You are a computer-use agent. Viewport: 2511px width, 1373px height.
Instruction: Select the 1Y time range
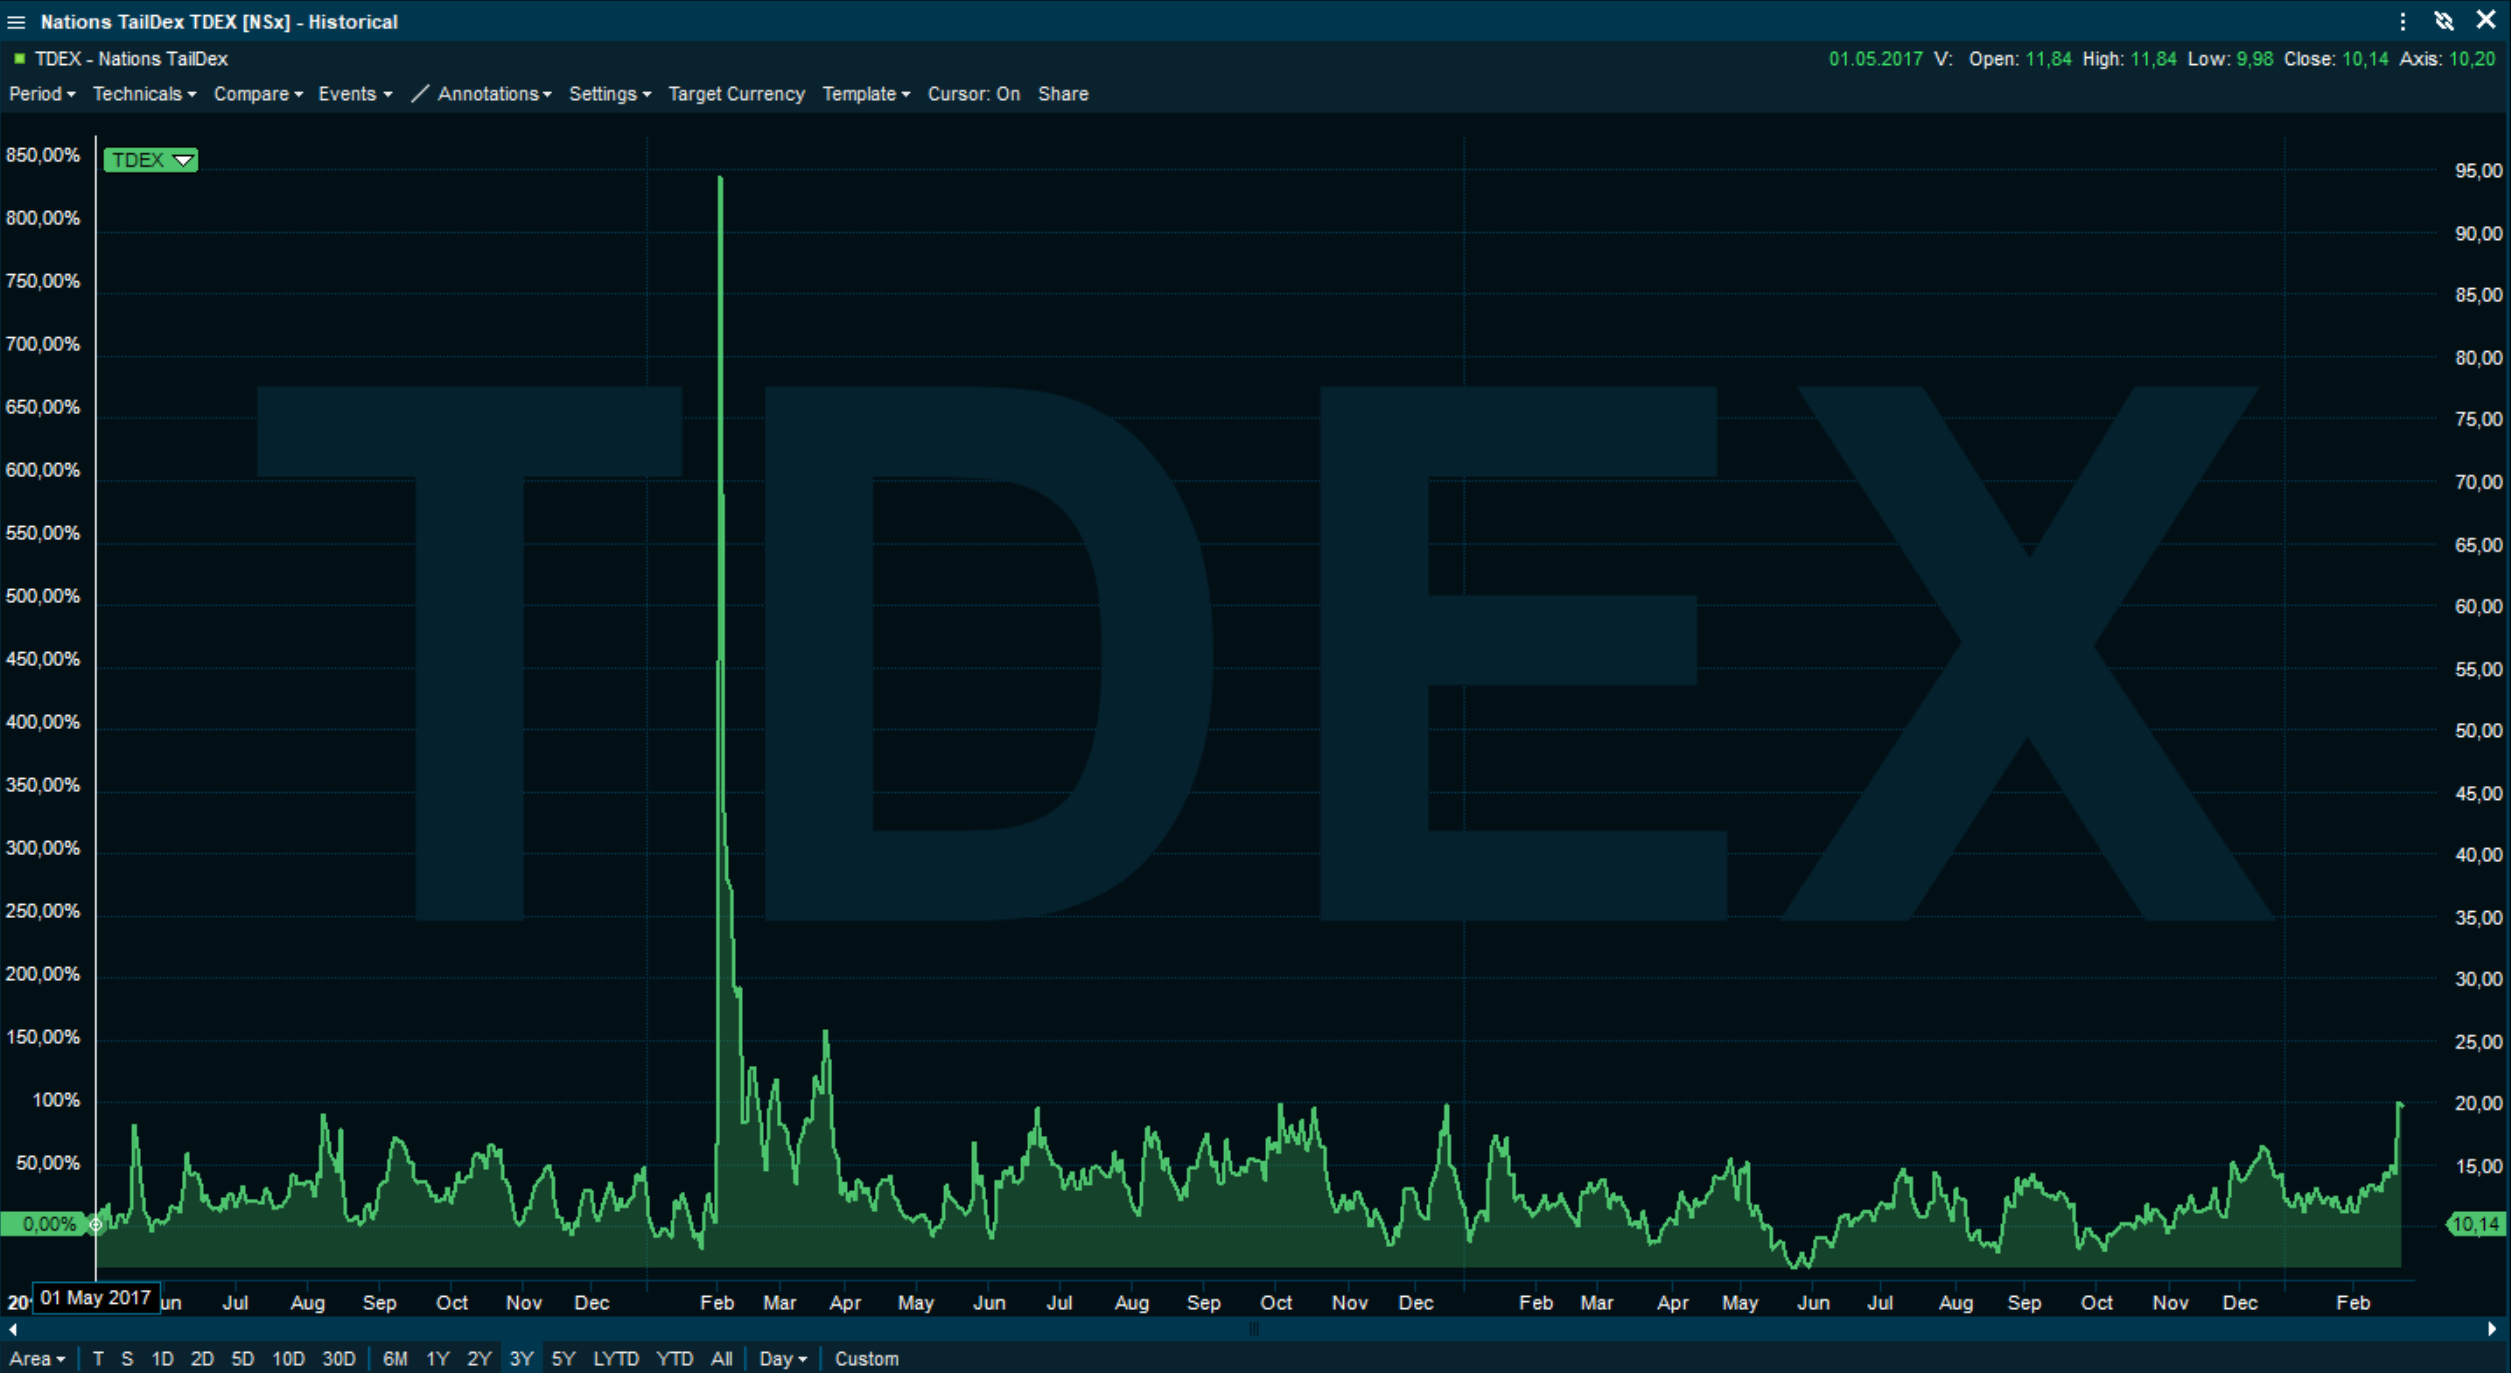click(x=437, y=1359)
